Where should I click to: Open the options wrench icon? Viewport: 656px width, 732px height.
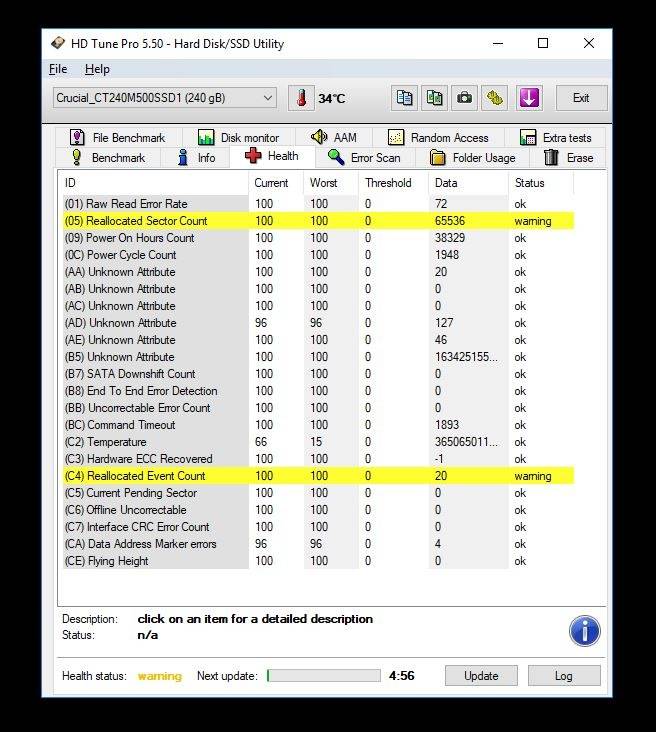494,98
